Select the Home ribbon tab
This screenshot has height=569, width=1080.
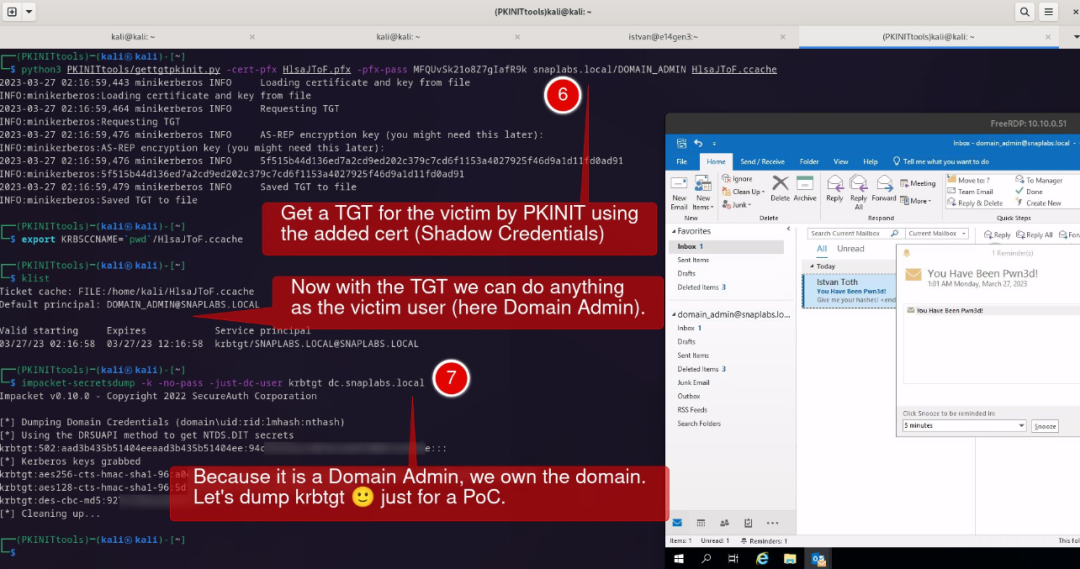pos(716,162)
